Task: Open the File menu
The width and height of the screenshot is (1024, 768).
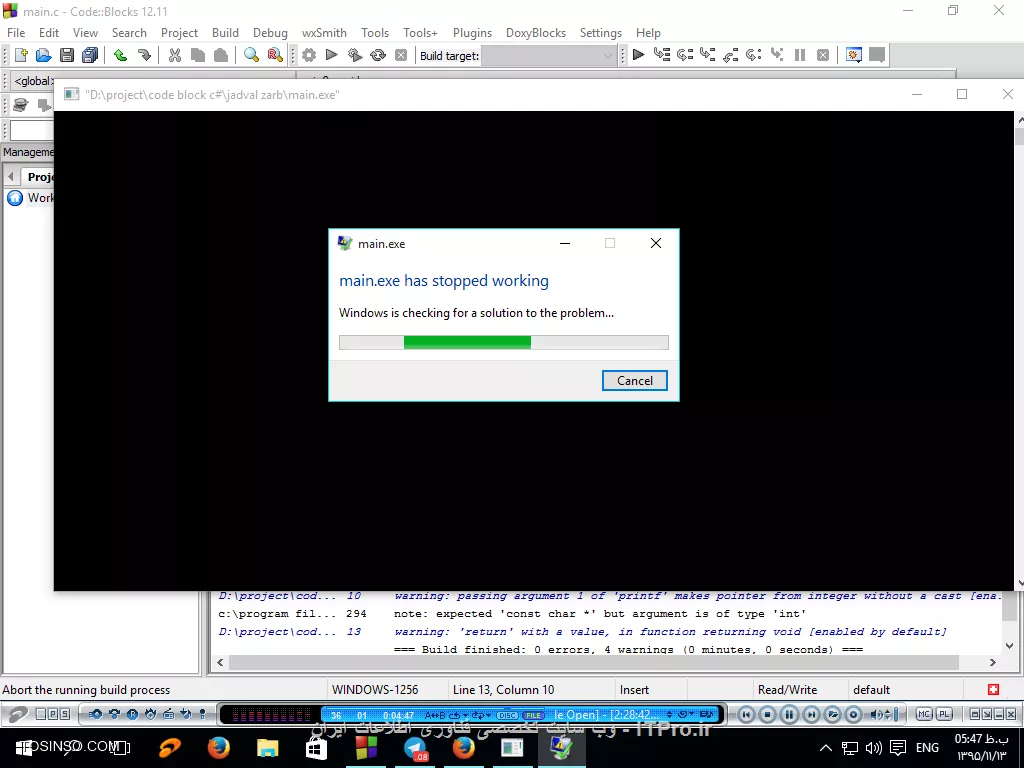Action: [x=16, y=33]
